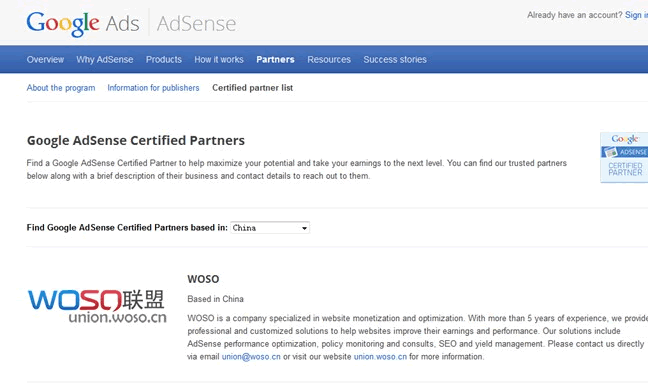The height and width of the screenshot is (392, 648).
Task: Open the Why AdSense nav item
Action: [105, 59]
